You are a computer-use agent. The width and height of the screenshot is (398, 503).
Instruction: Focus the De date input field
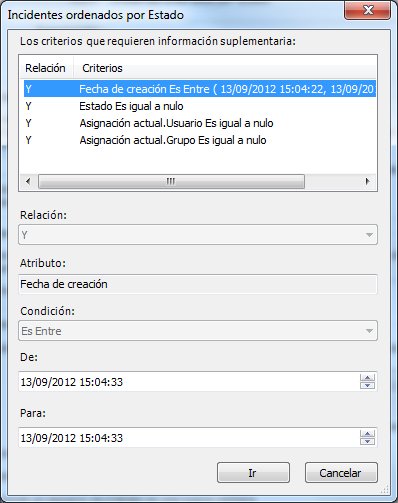pos(189,382)
